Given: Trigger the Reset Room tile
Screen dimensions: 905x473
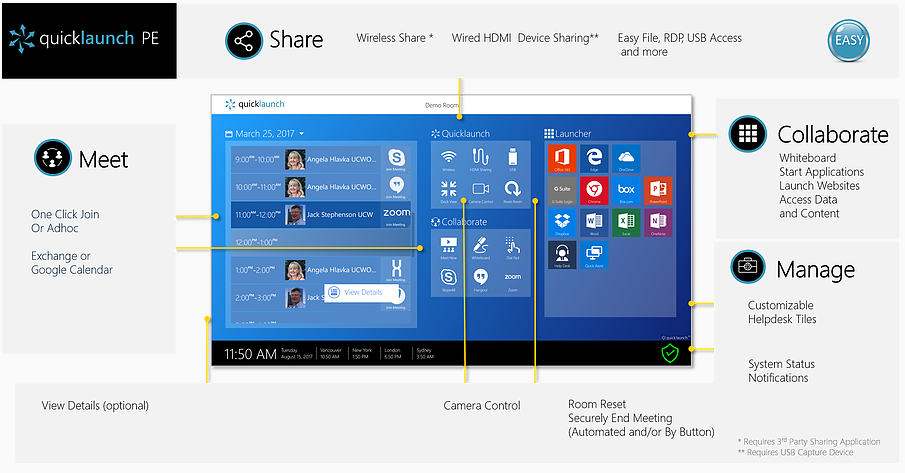Looking at the screenshot, I should click(512, 191).
